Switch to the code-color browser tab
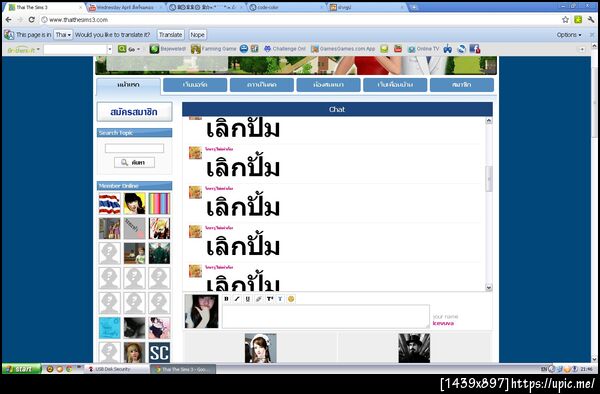 pos(285,7)
